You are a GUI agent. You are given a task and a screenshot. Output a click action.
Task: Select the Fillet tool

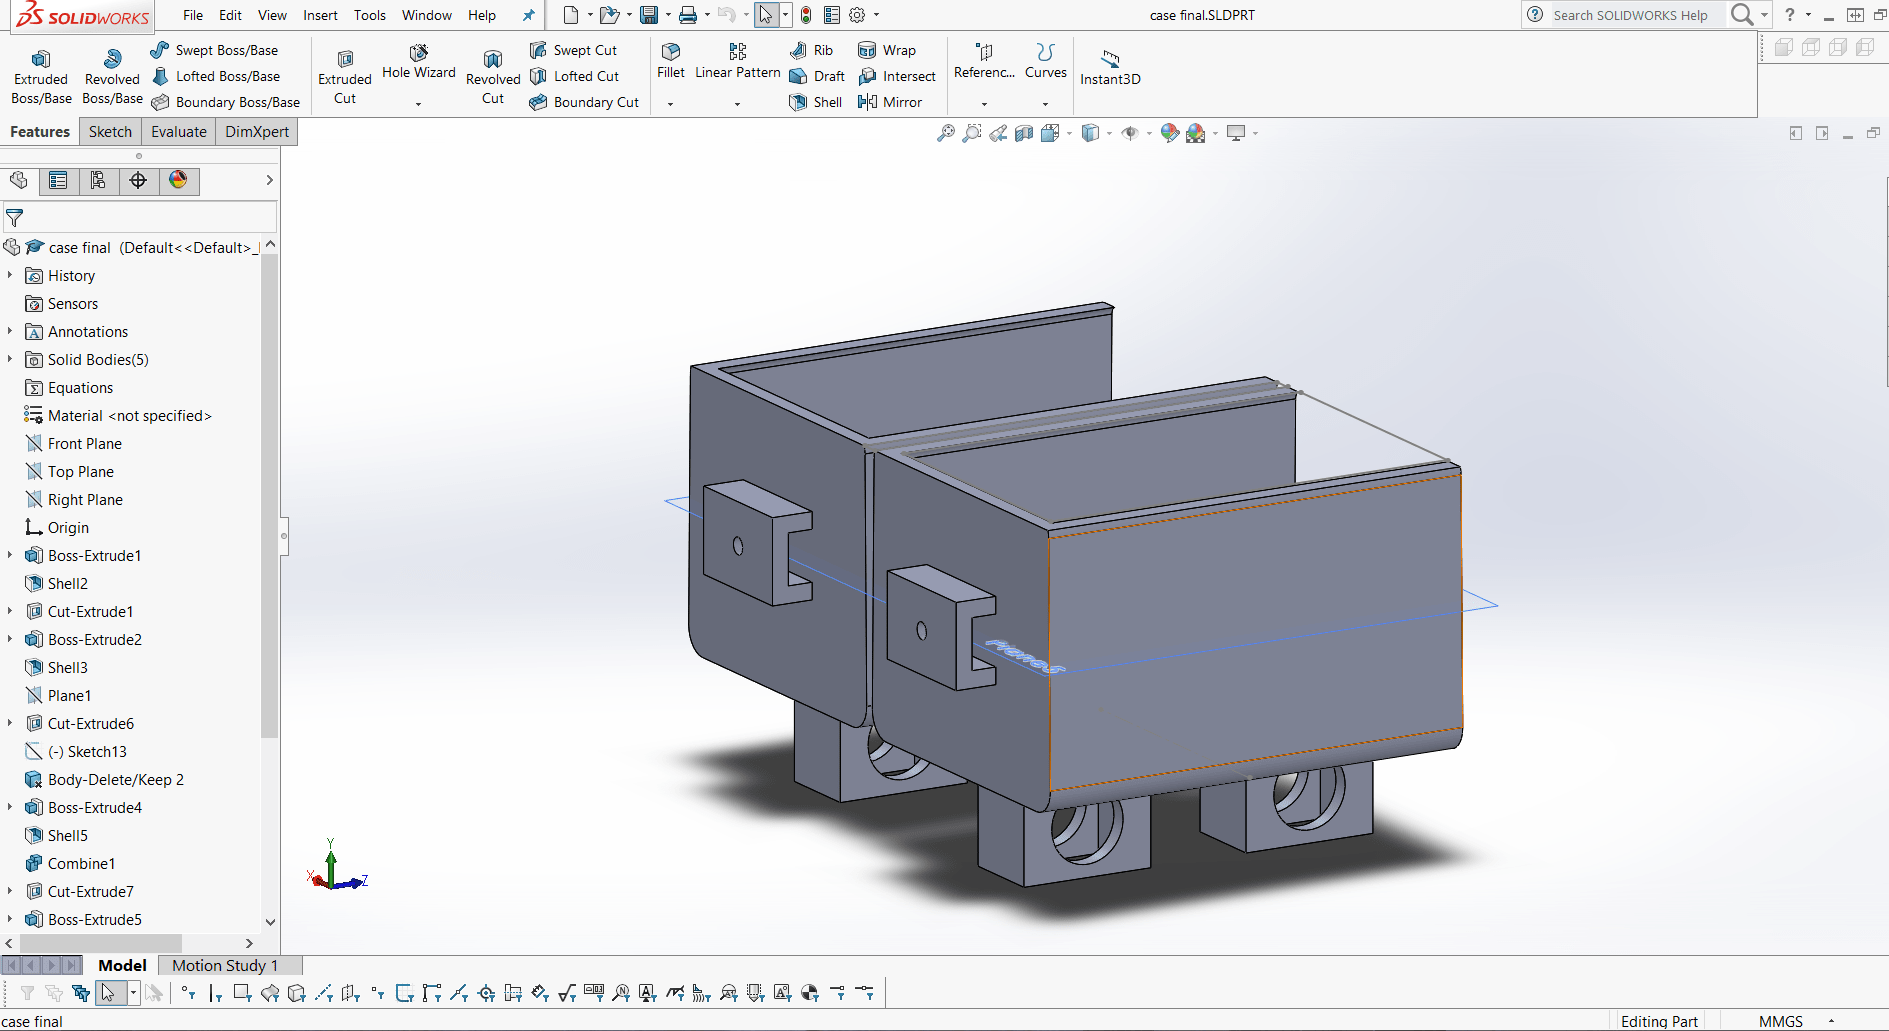coord(671,62)
